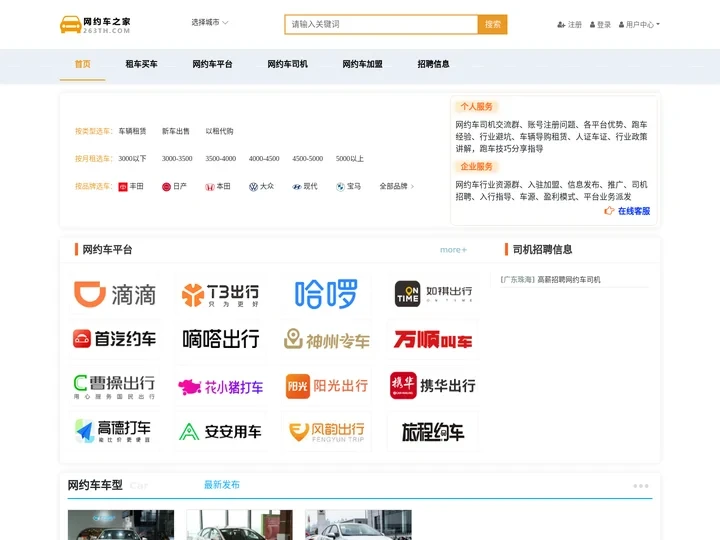The width and height of the screenshot is (720, 540).
Task: Filter monthly rent 3500-4000
Action: pyautogui.click(x=220, y=159)
